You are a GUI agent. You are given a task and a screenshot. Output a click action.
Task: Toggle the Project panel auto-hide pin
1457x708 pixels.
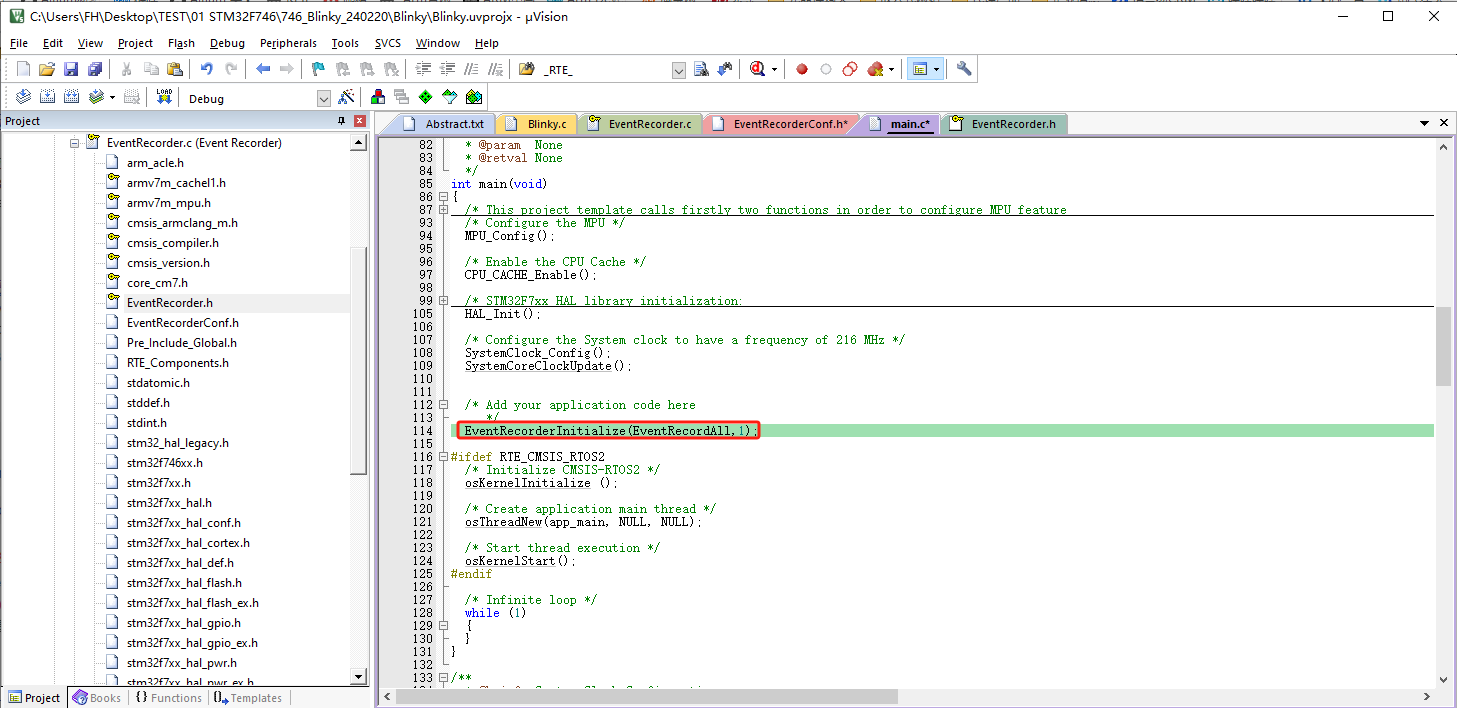tap(341, 121)
